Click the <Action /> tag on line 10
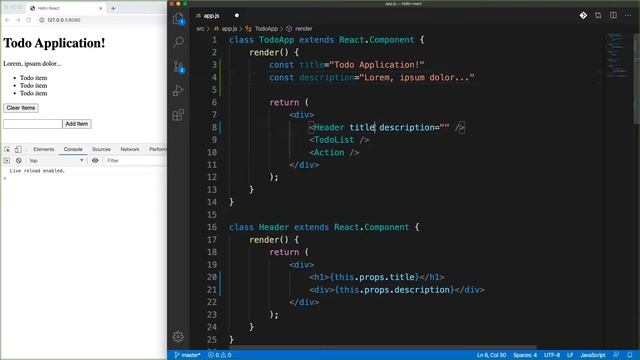Screen dimensions: 640x360 pos(334,152)
